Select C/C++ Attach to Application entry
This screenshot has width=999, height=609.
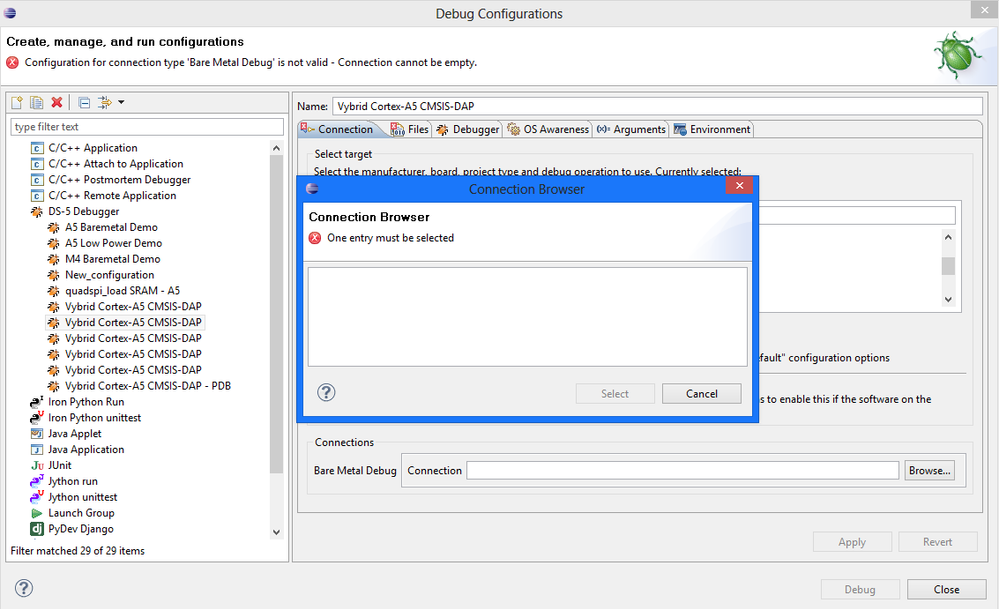coord(115,164)
